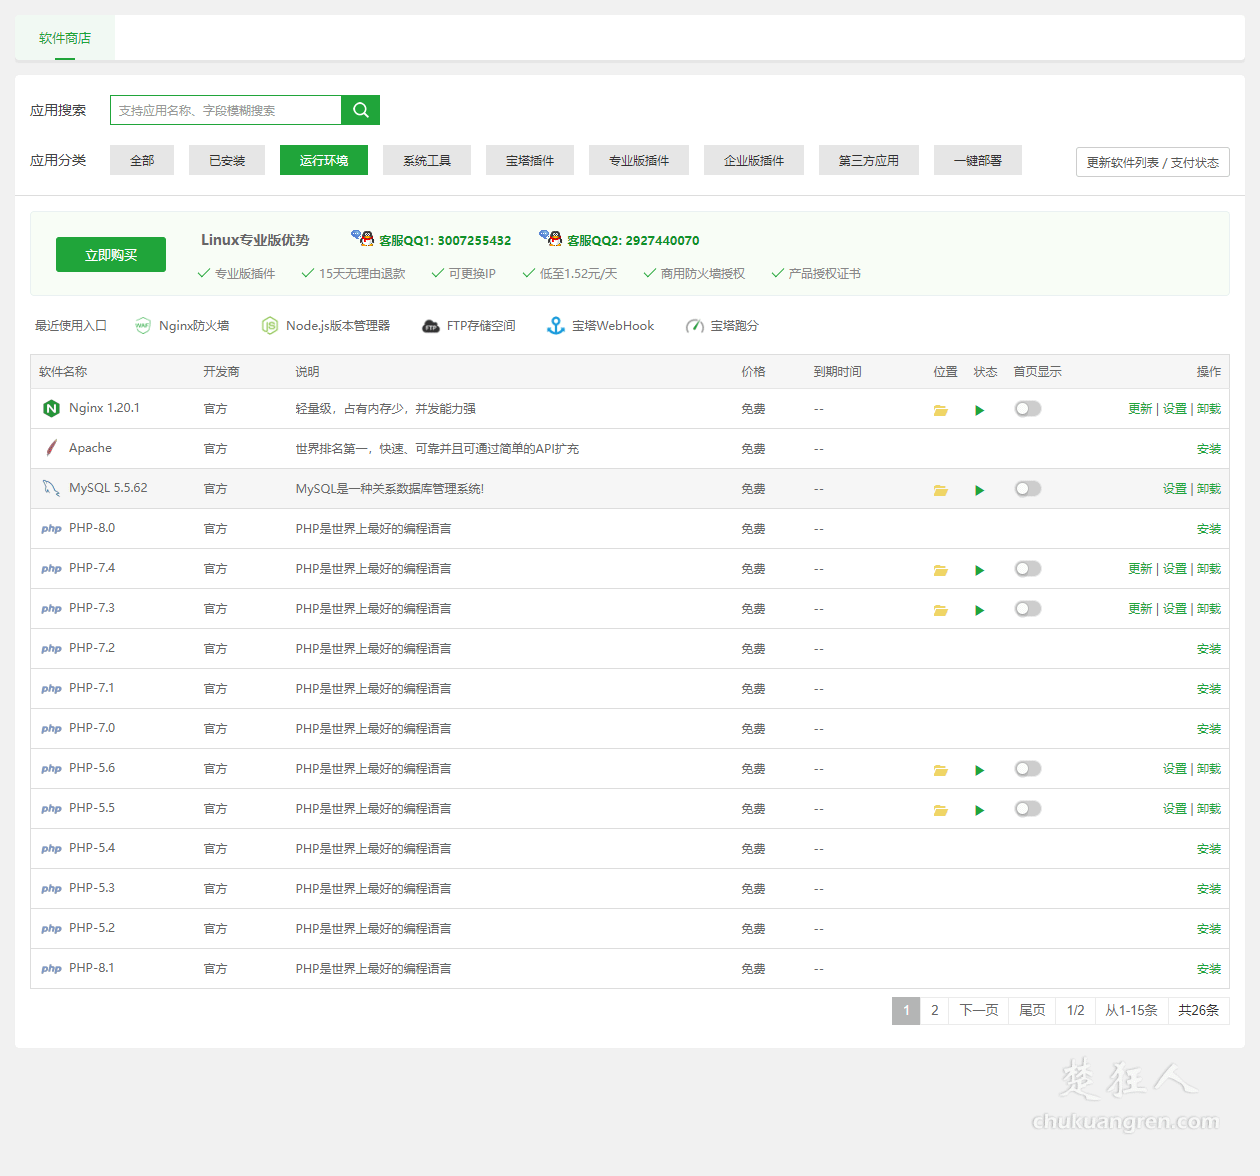
Task: Click the PHP-5.6 status play icon
Action: [980, 770]
